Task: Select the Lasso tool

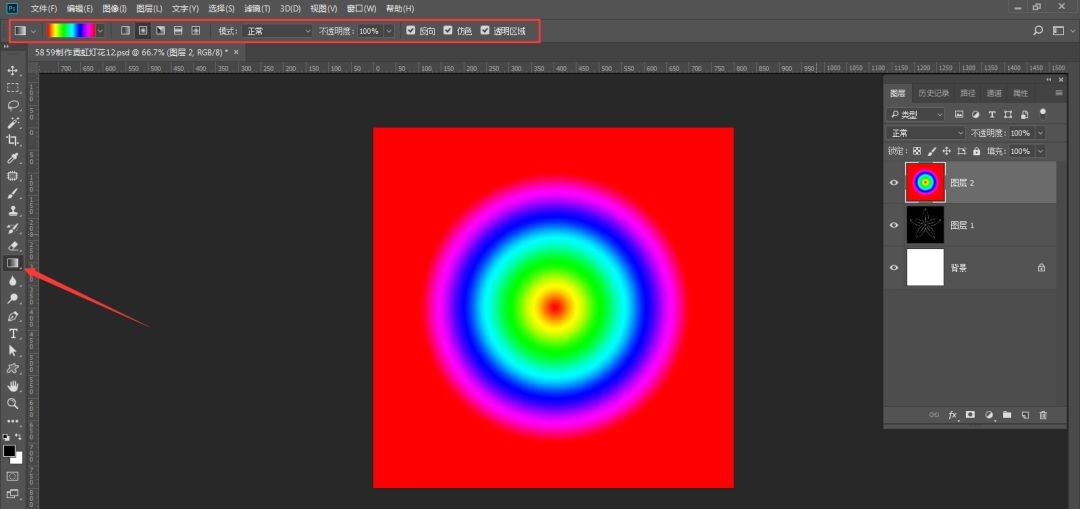Action: point(12,105)
